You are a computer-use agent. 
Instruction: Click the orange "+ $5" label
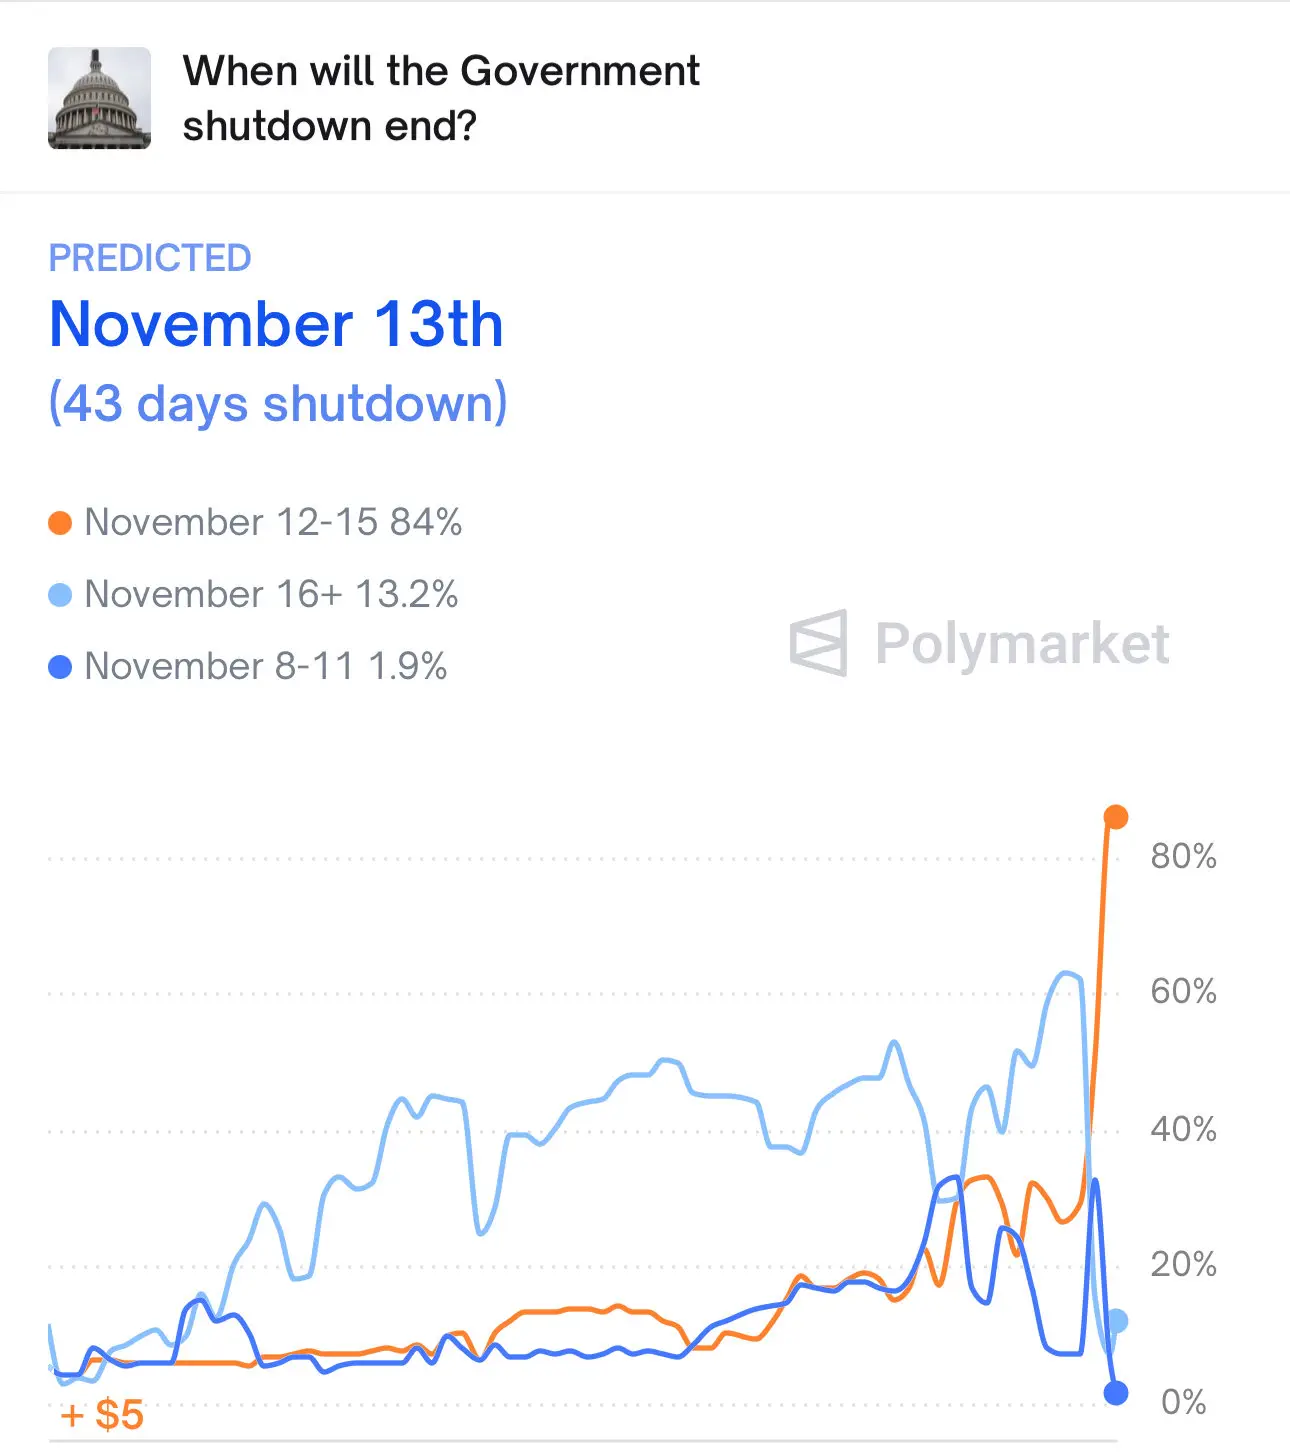pos(102,1415)
